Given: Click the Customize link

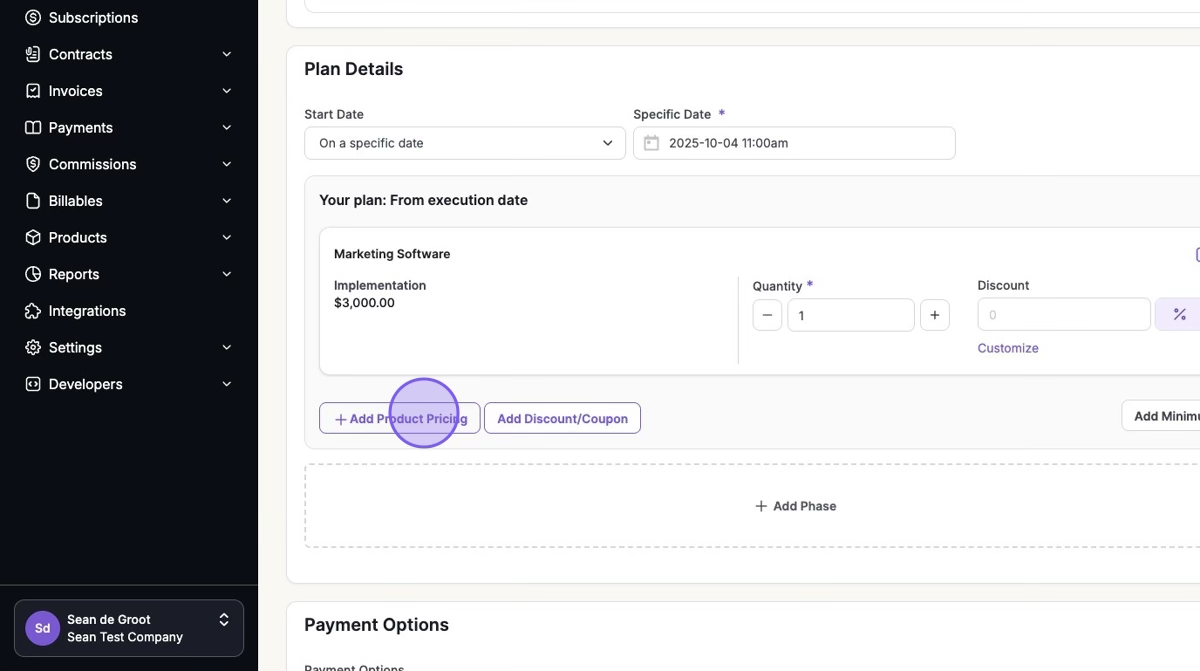Looking at the screenshot, I should pyautogui.click(x=1008, y=348).
